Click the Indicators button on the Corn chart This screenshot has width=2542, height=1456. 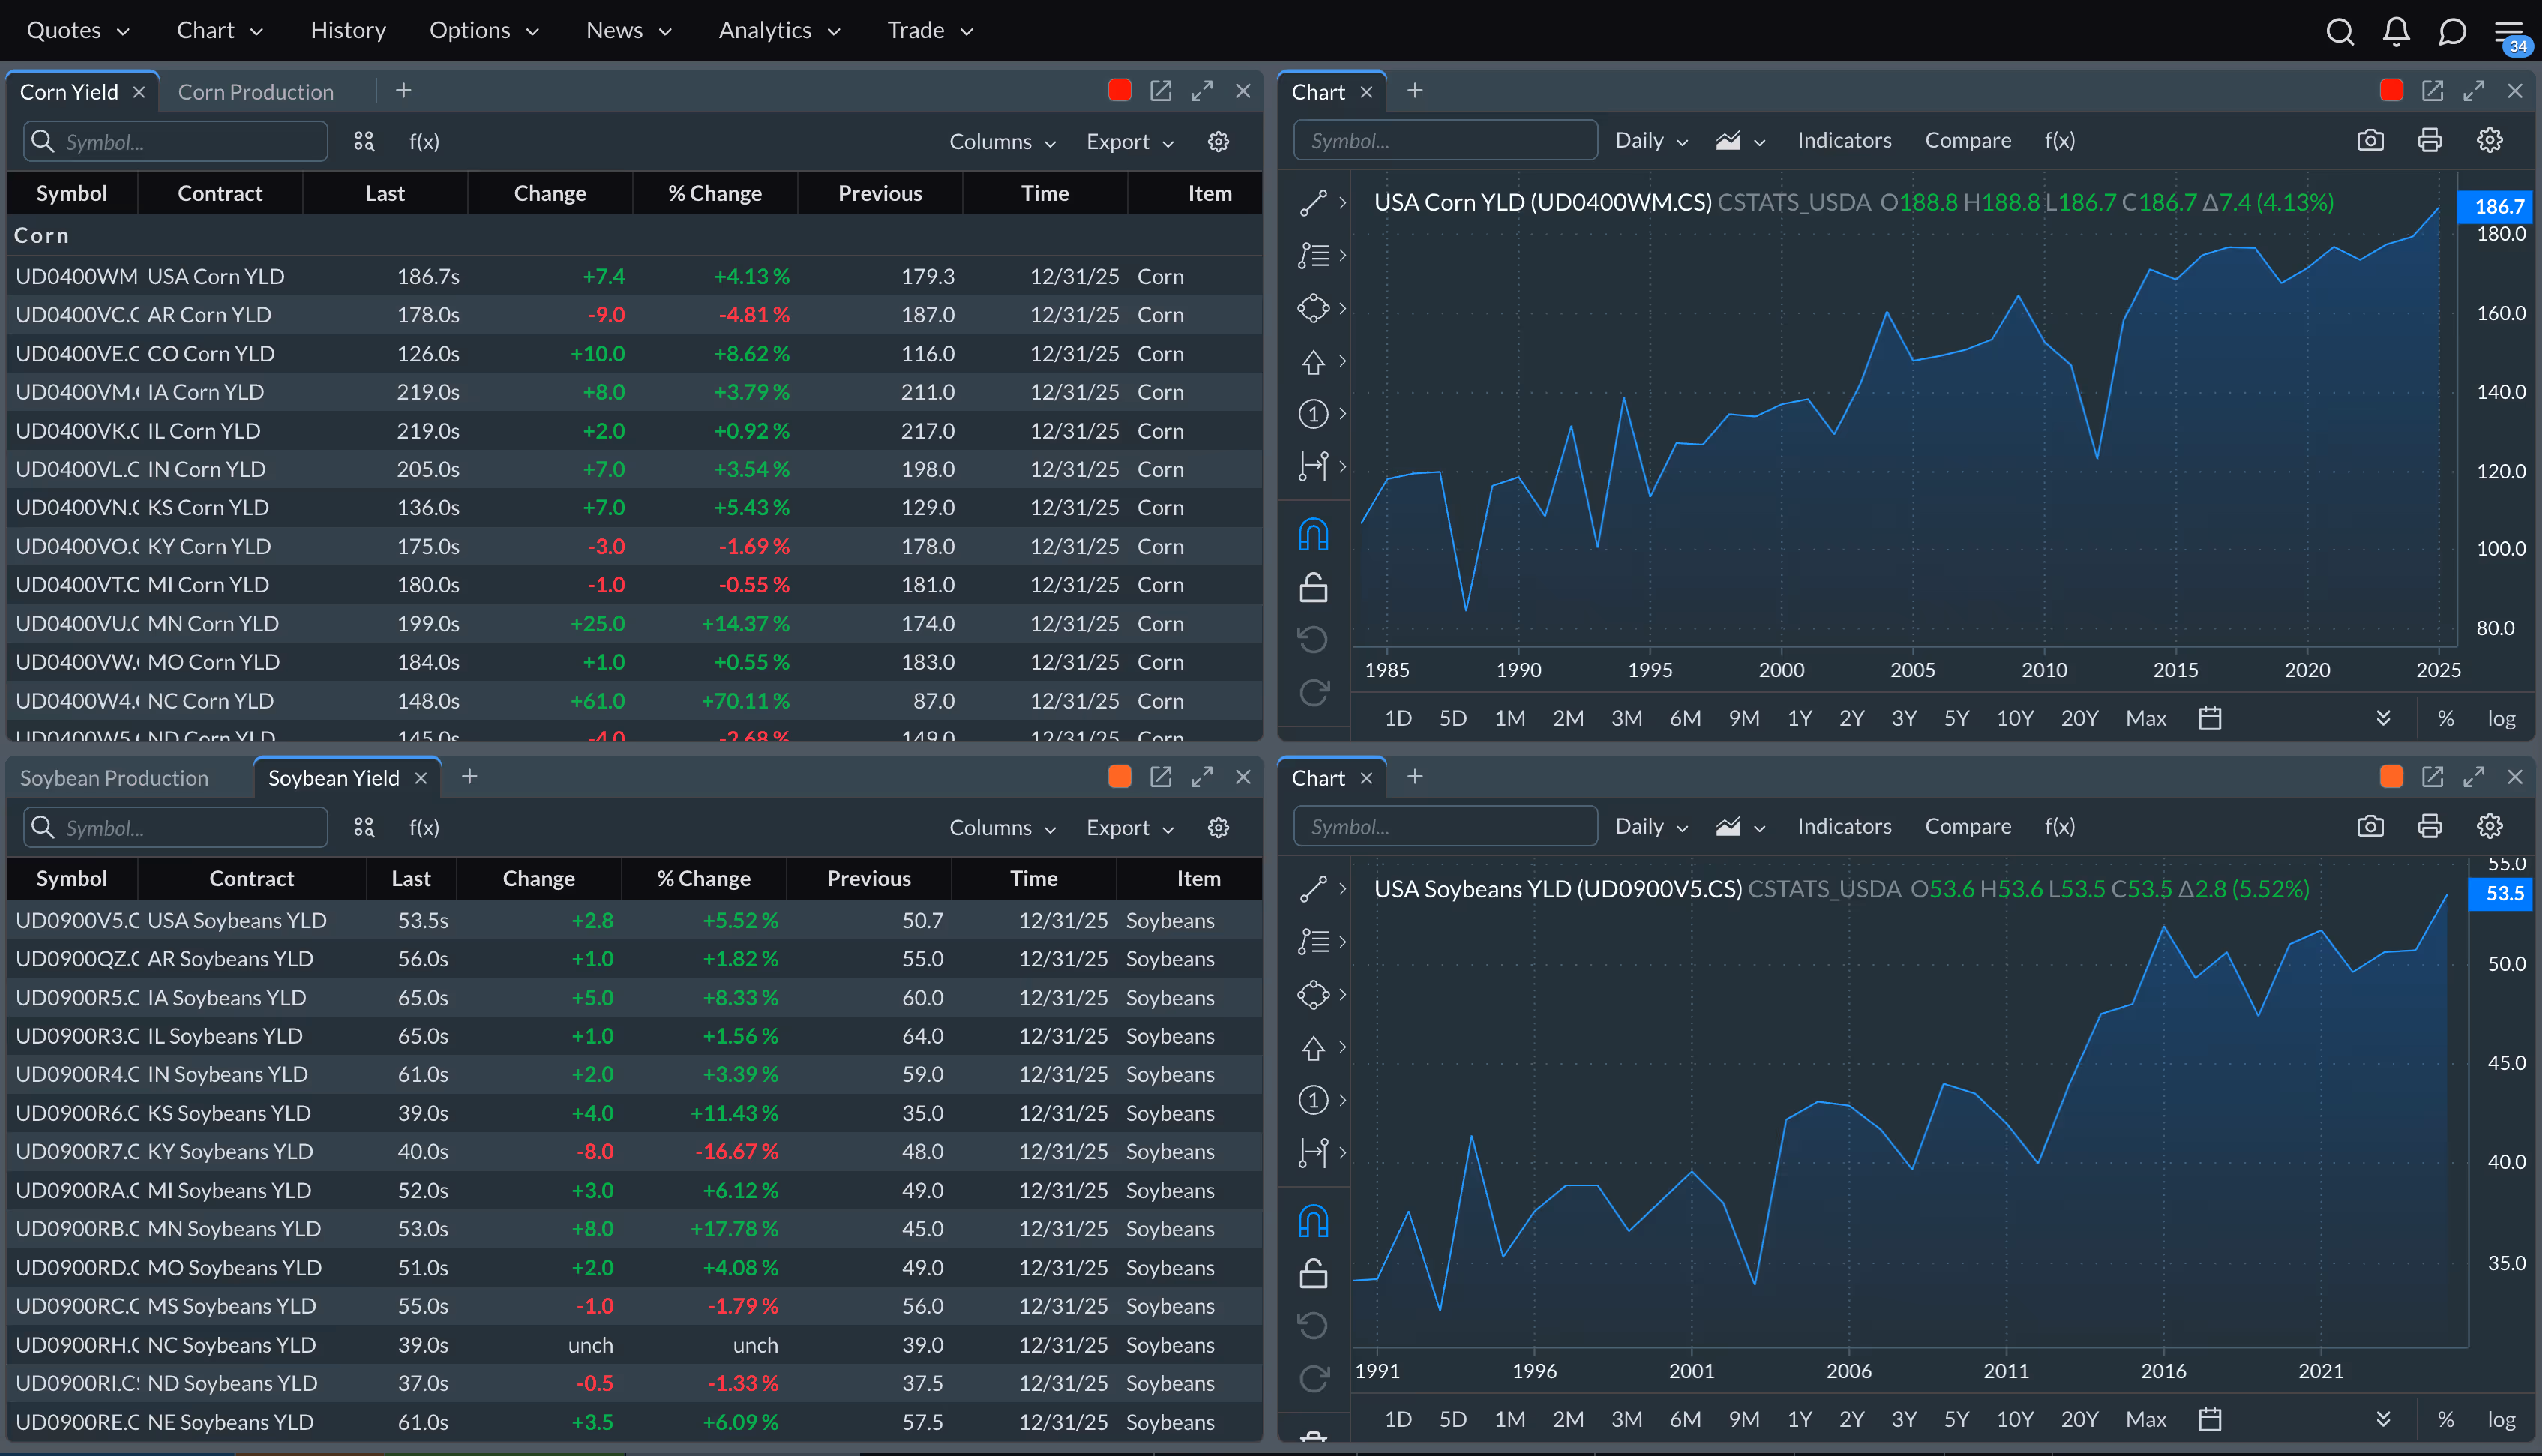(x=1844, y=140)
